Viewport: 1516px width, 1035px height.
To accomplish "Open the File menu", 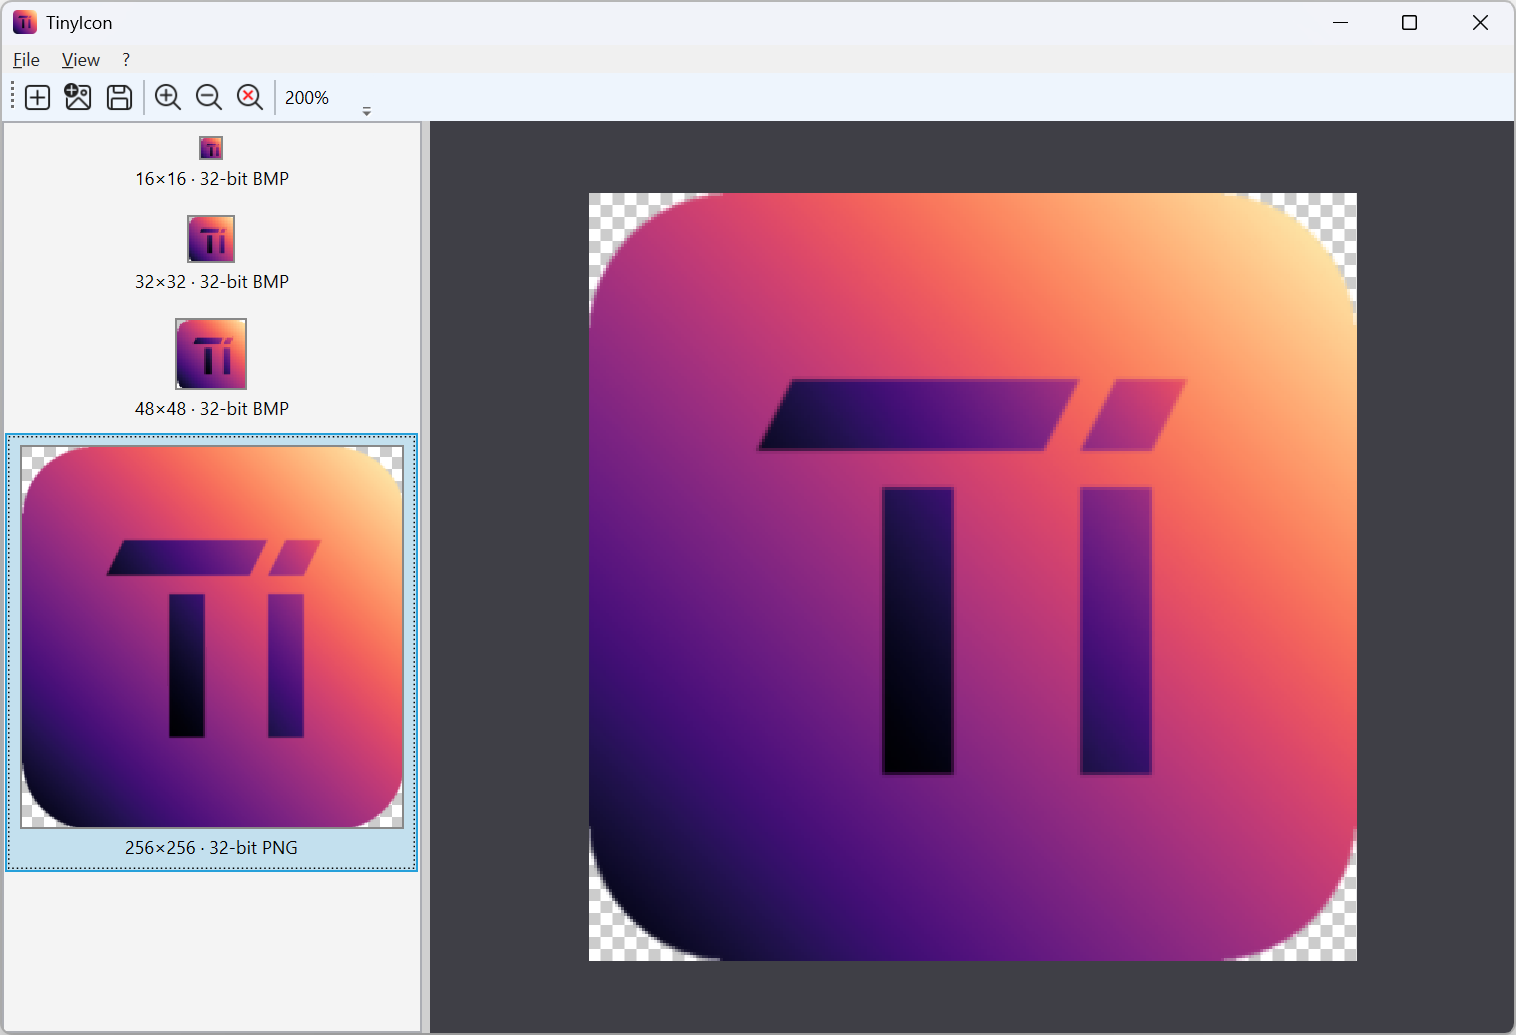I will (27, 60).
